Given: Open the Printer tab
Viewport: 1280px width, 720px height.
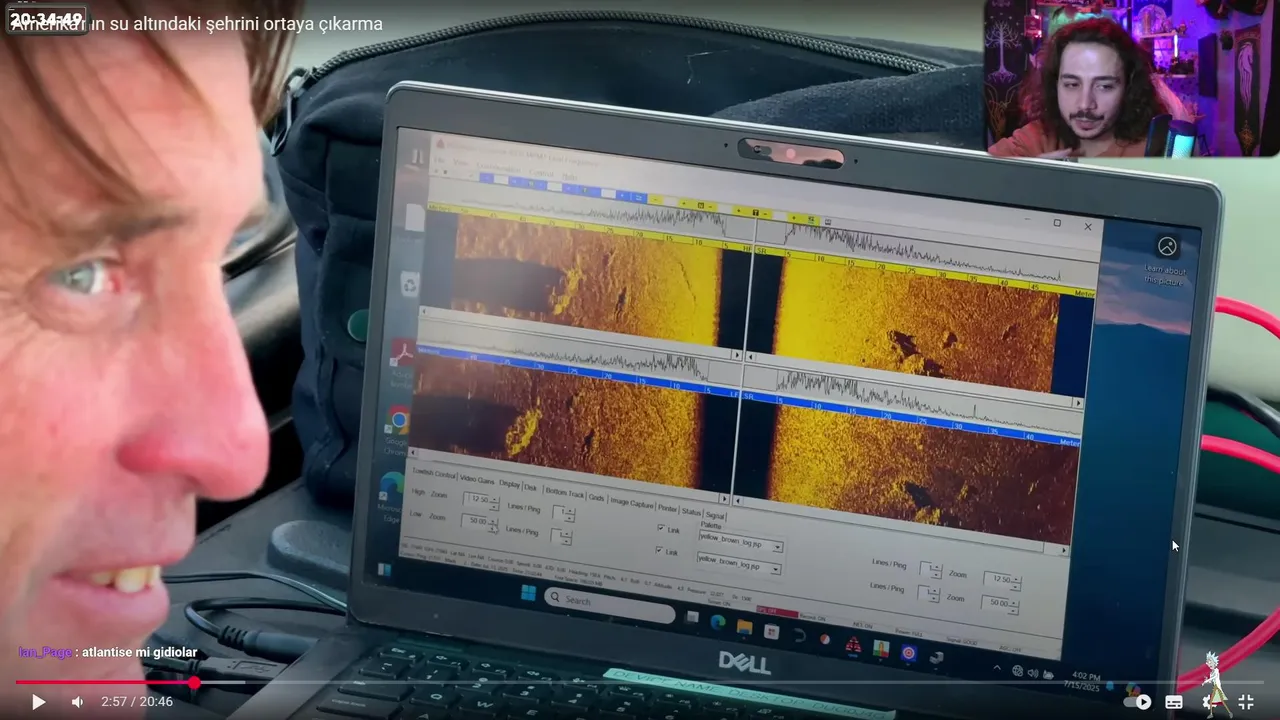Looking at the screenshot, I should (x=667, y=508).
